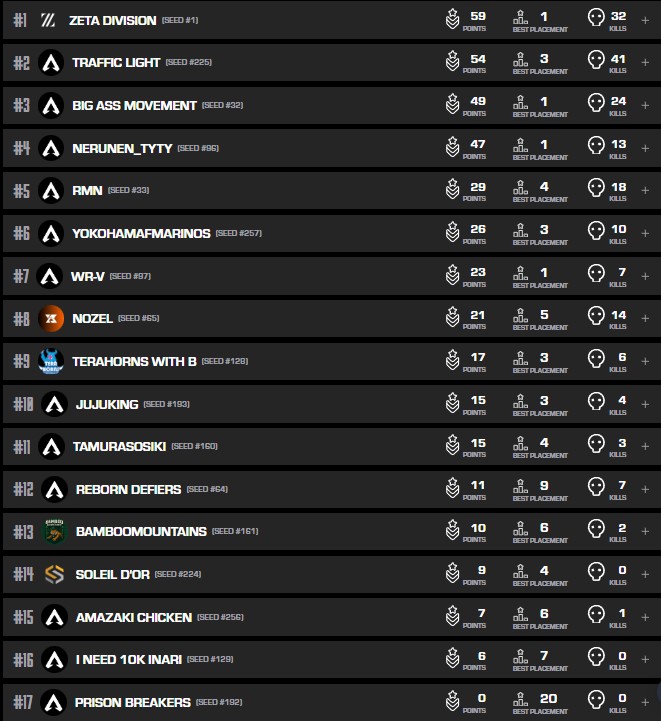Click best placement podium icon for WR-V
The width and height of the screenshot is (661, 721).
(x=520, y=275)
